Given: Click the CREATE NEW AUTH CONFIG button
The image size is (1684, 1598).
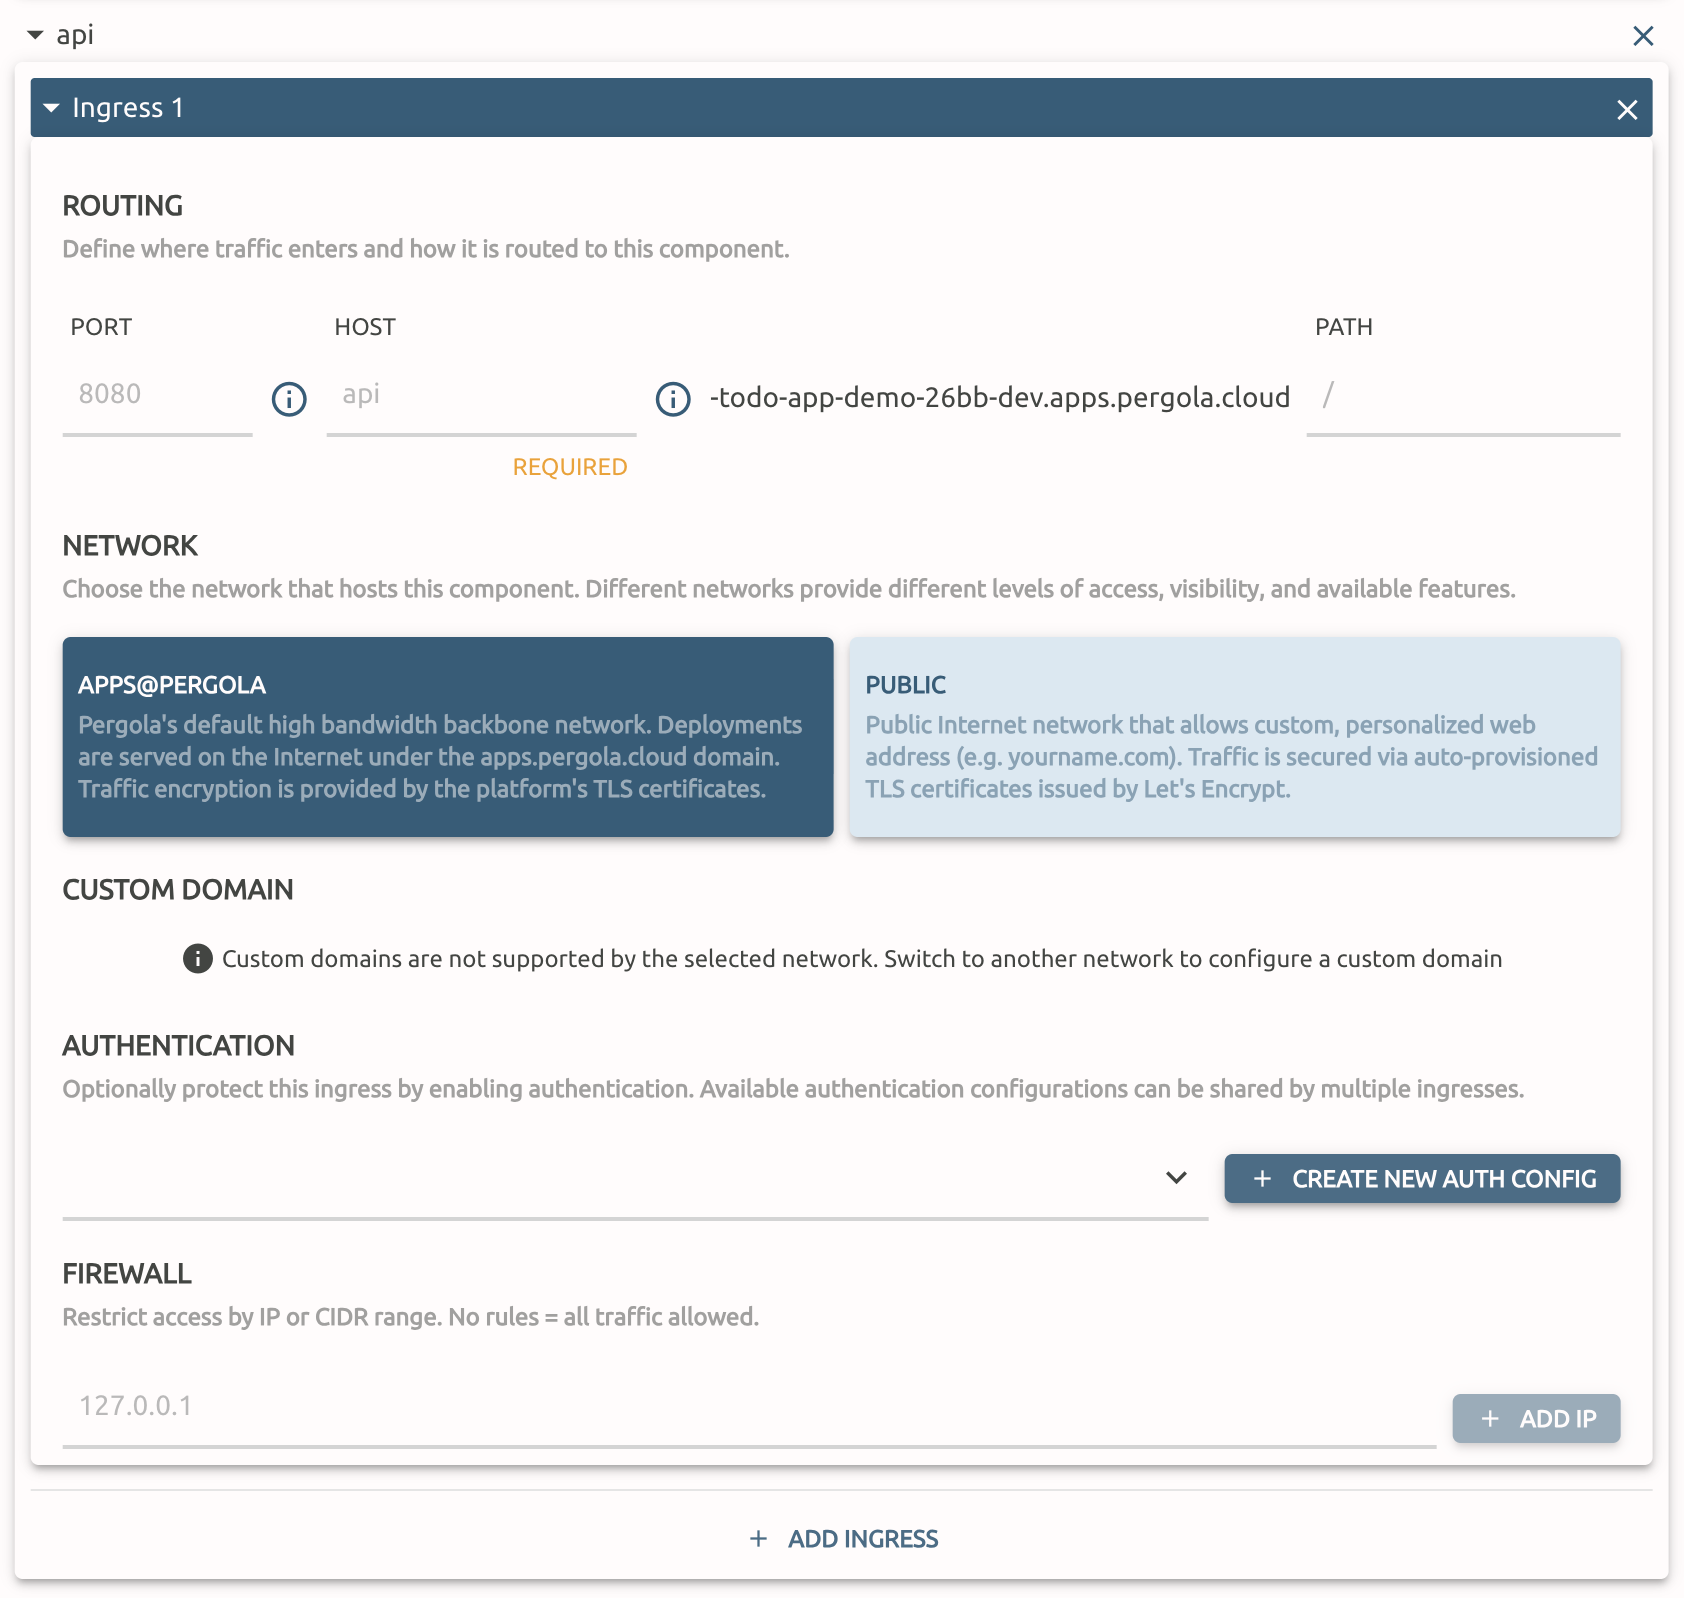Looking at the screenshot, I should [1422, 1179].
